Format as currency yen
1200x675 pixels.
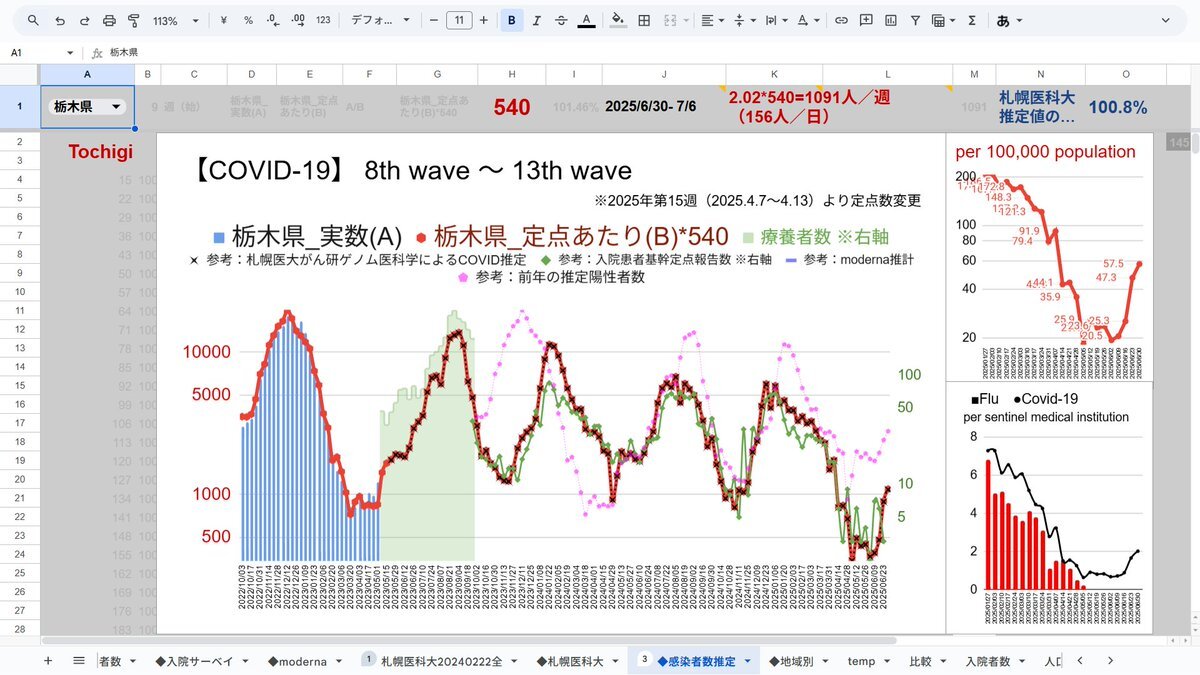[225, 20]
